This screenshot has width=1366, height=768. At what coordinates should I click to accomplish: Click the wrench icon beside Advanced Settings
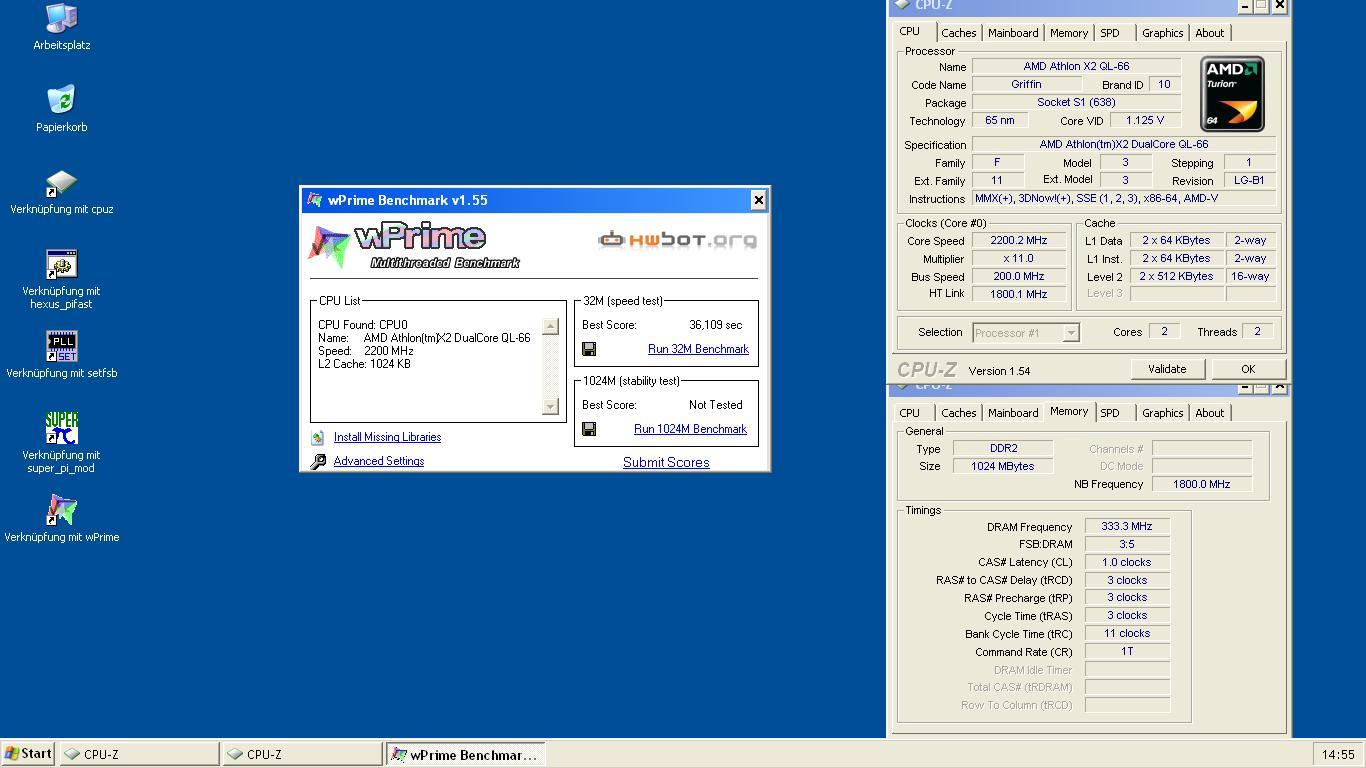click(x=318, y=461)
